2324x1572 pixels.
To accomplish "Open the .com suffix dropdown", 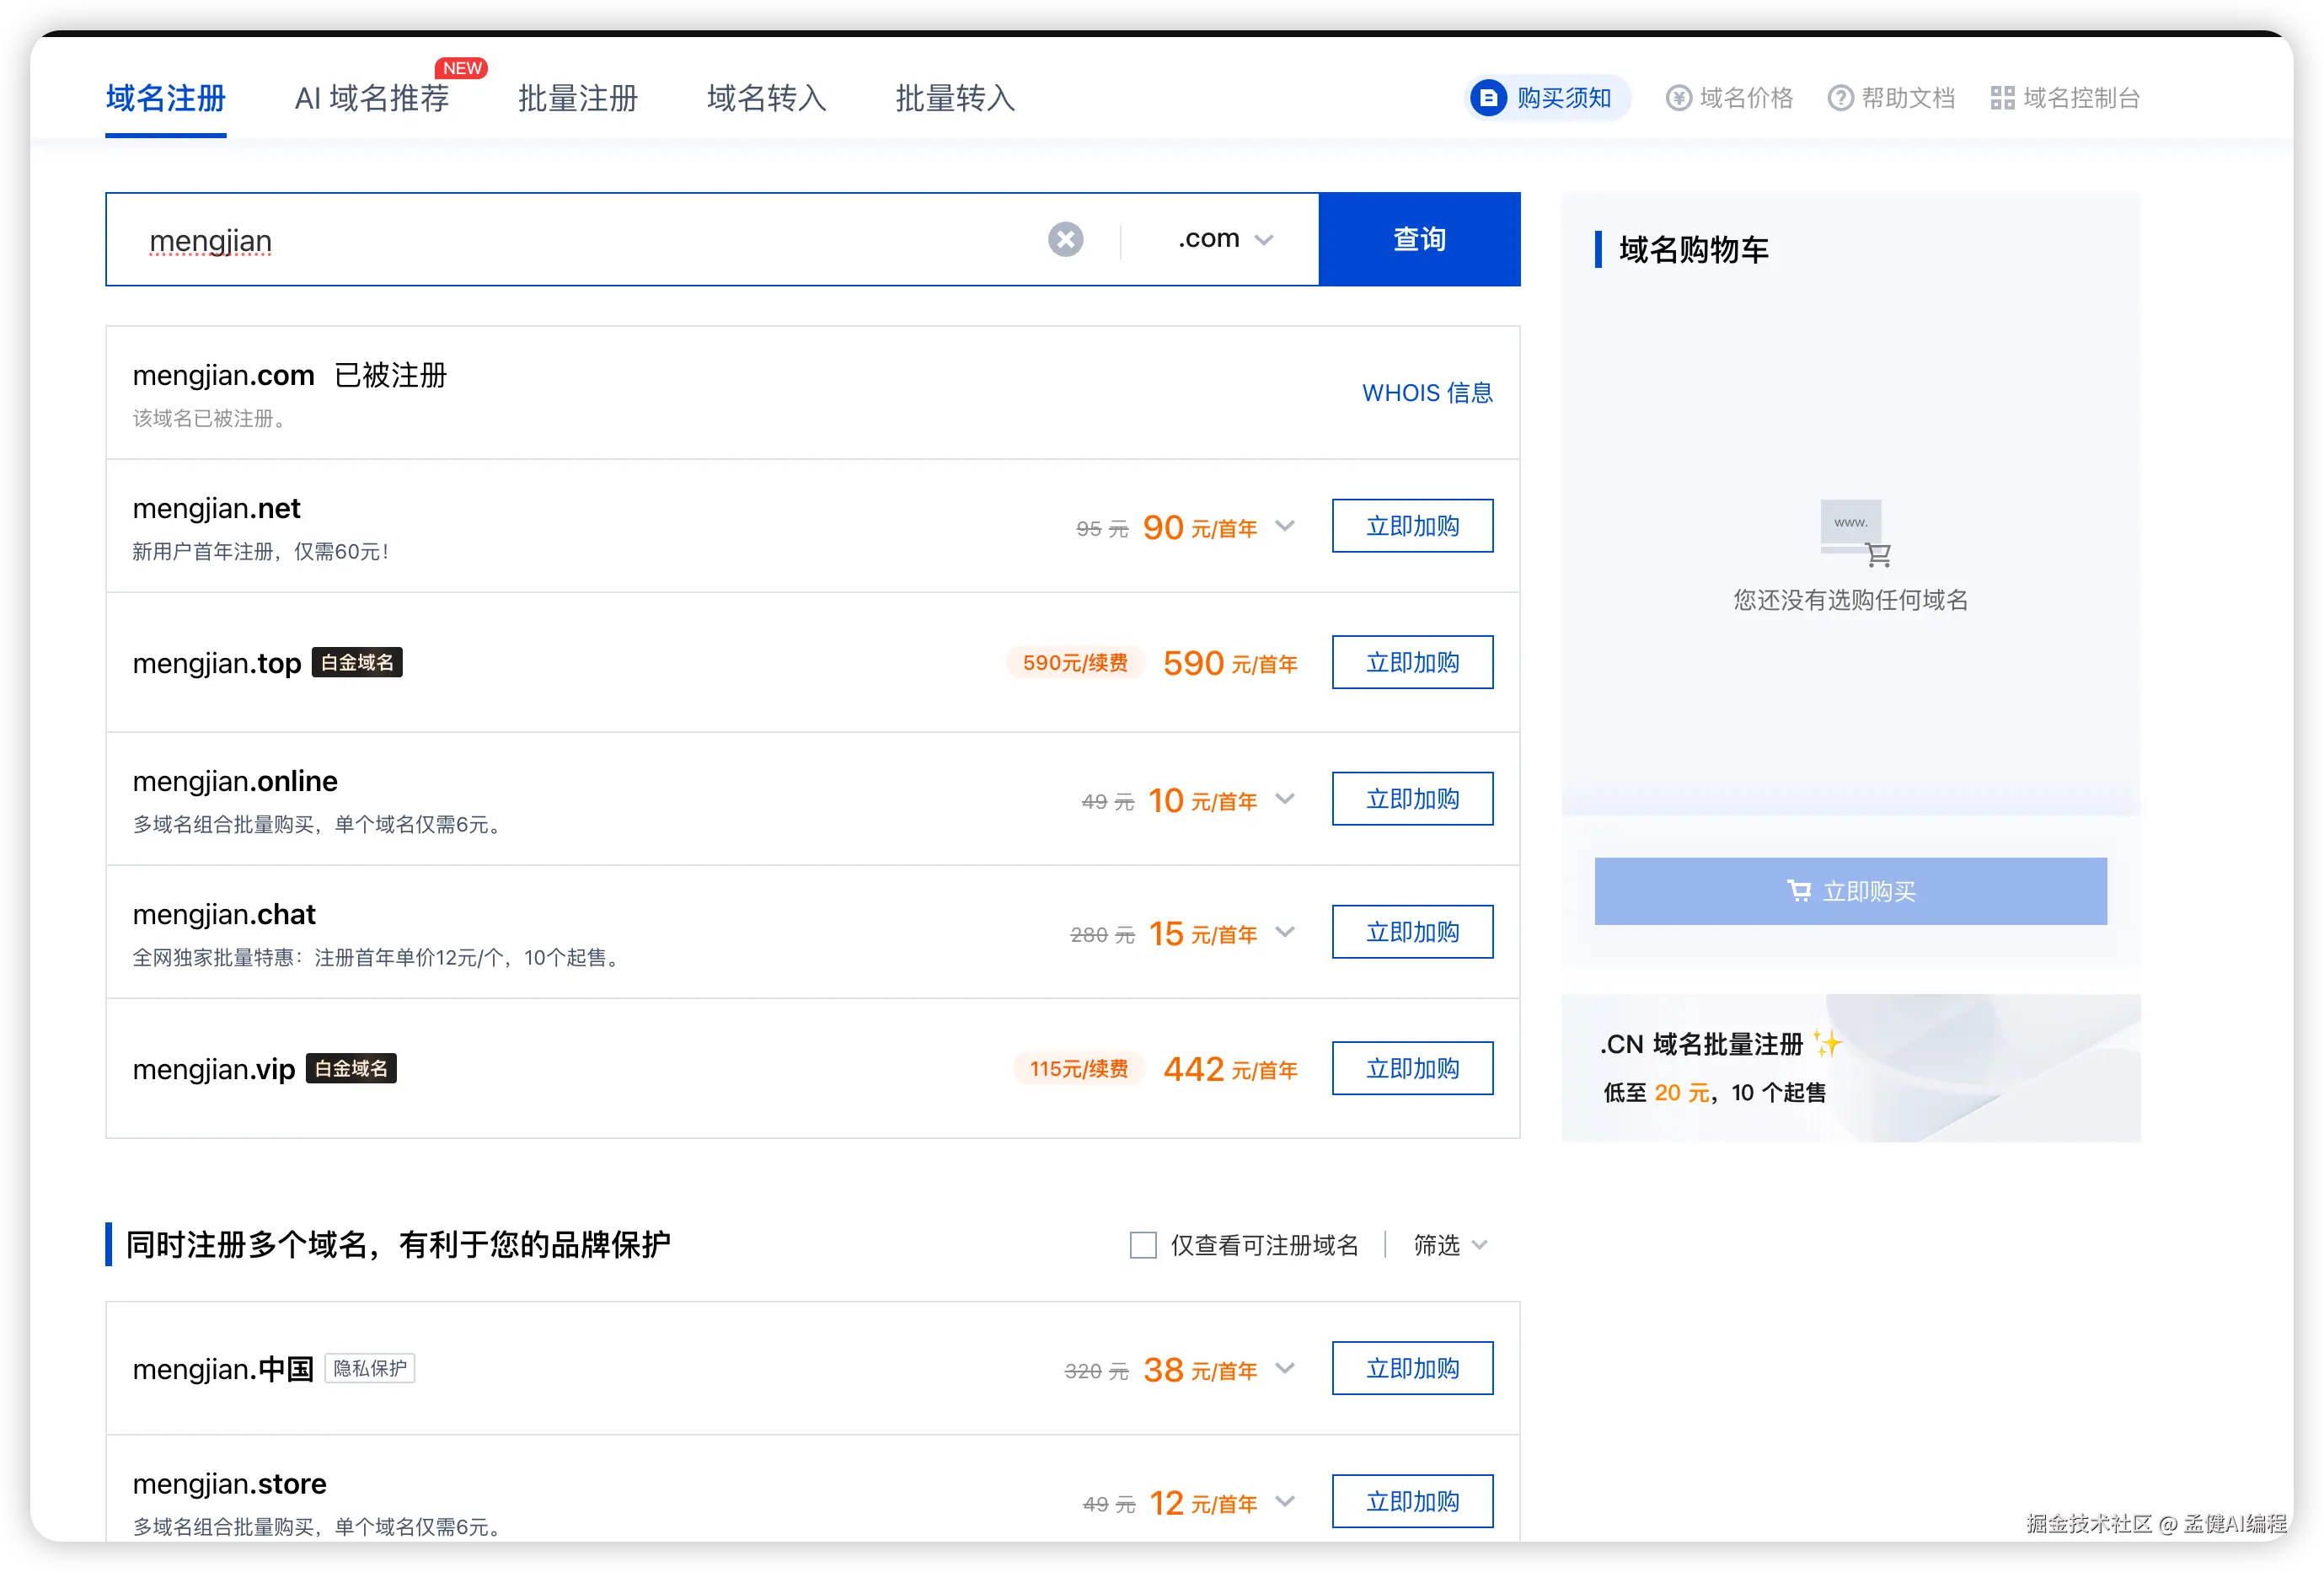I will (x=1224, y=240).
